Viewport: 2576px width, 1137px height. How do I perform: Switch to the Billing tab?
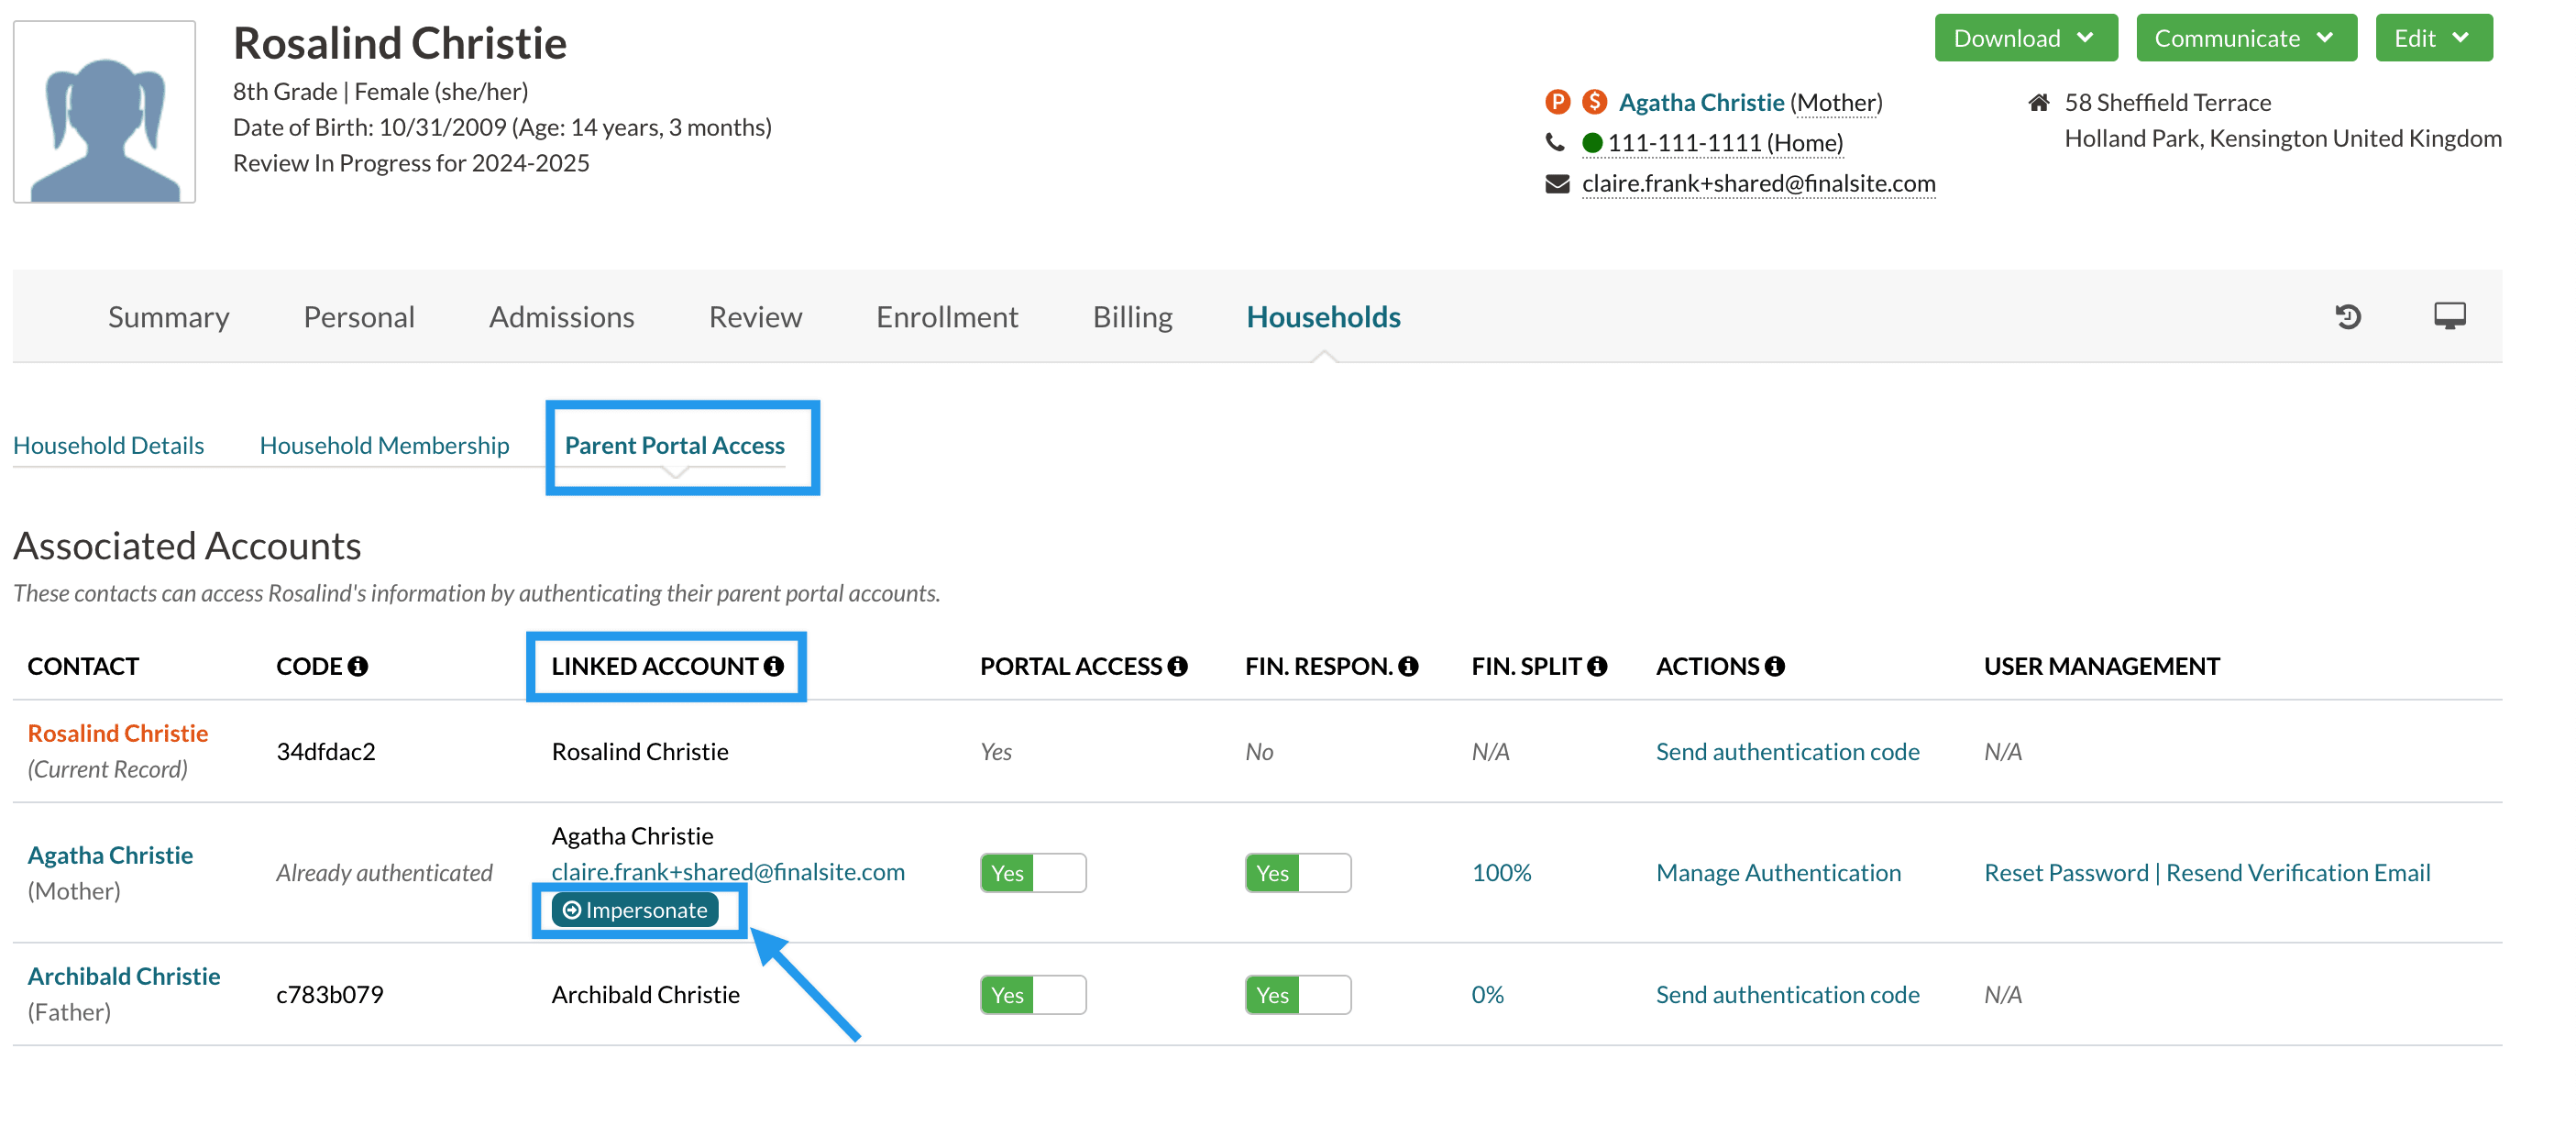1132,317
